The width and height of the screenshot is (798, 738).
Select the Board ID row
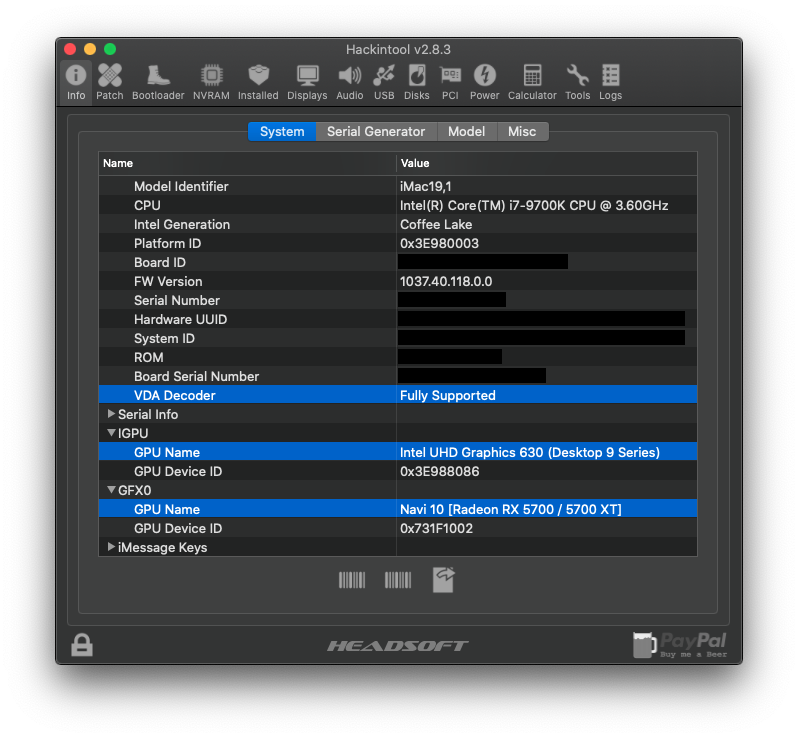[x=398, y=262]
